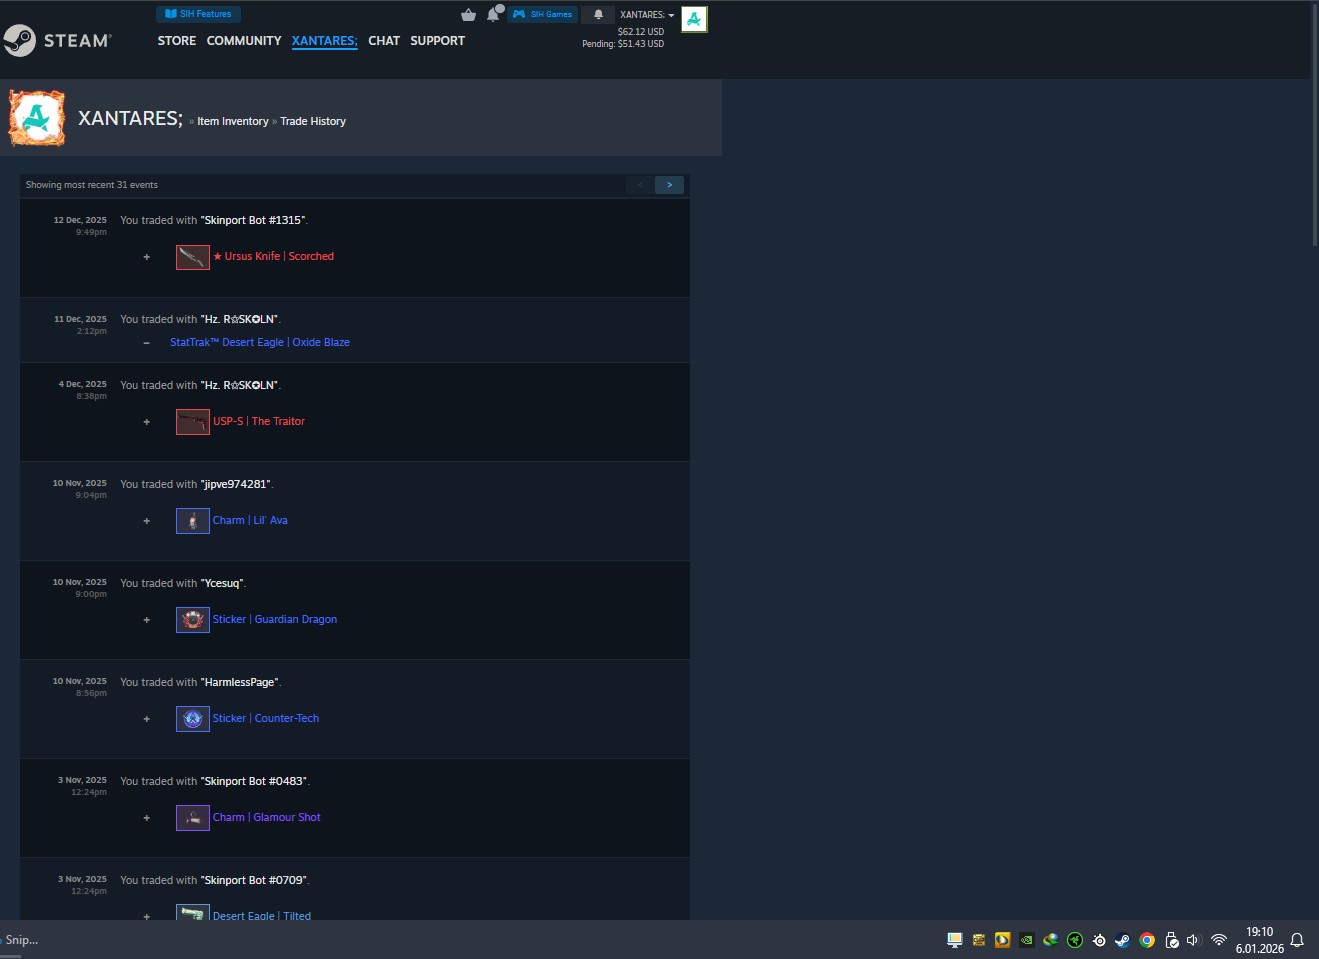Open the Ursus Knife | Scorched link

273,256
